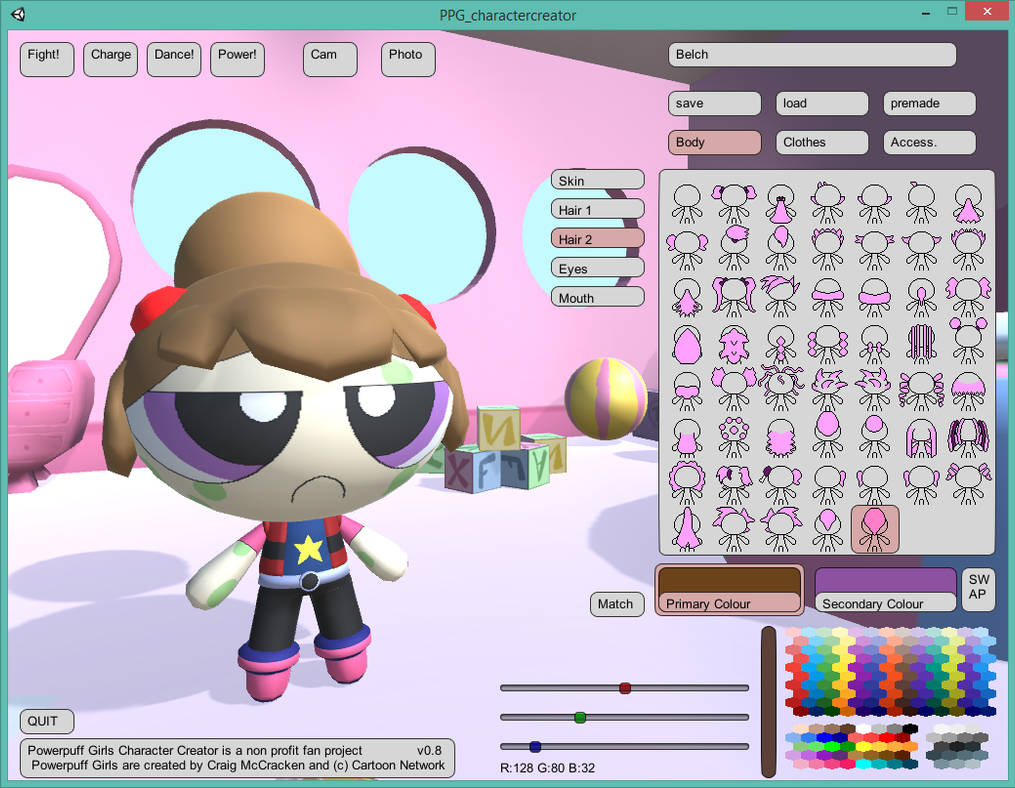Click the Power! button
This screenshot has width=1015, height=788.
coord(237,60)
